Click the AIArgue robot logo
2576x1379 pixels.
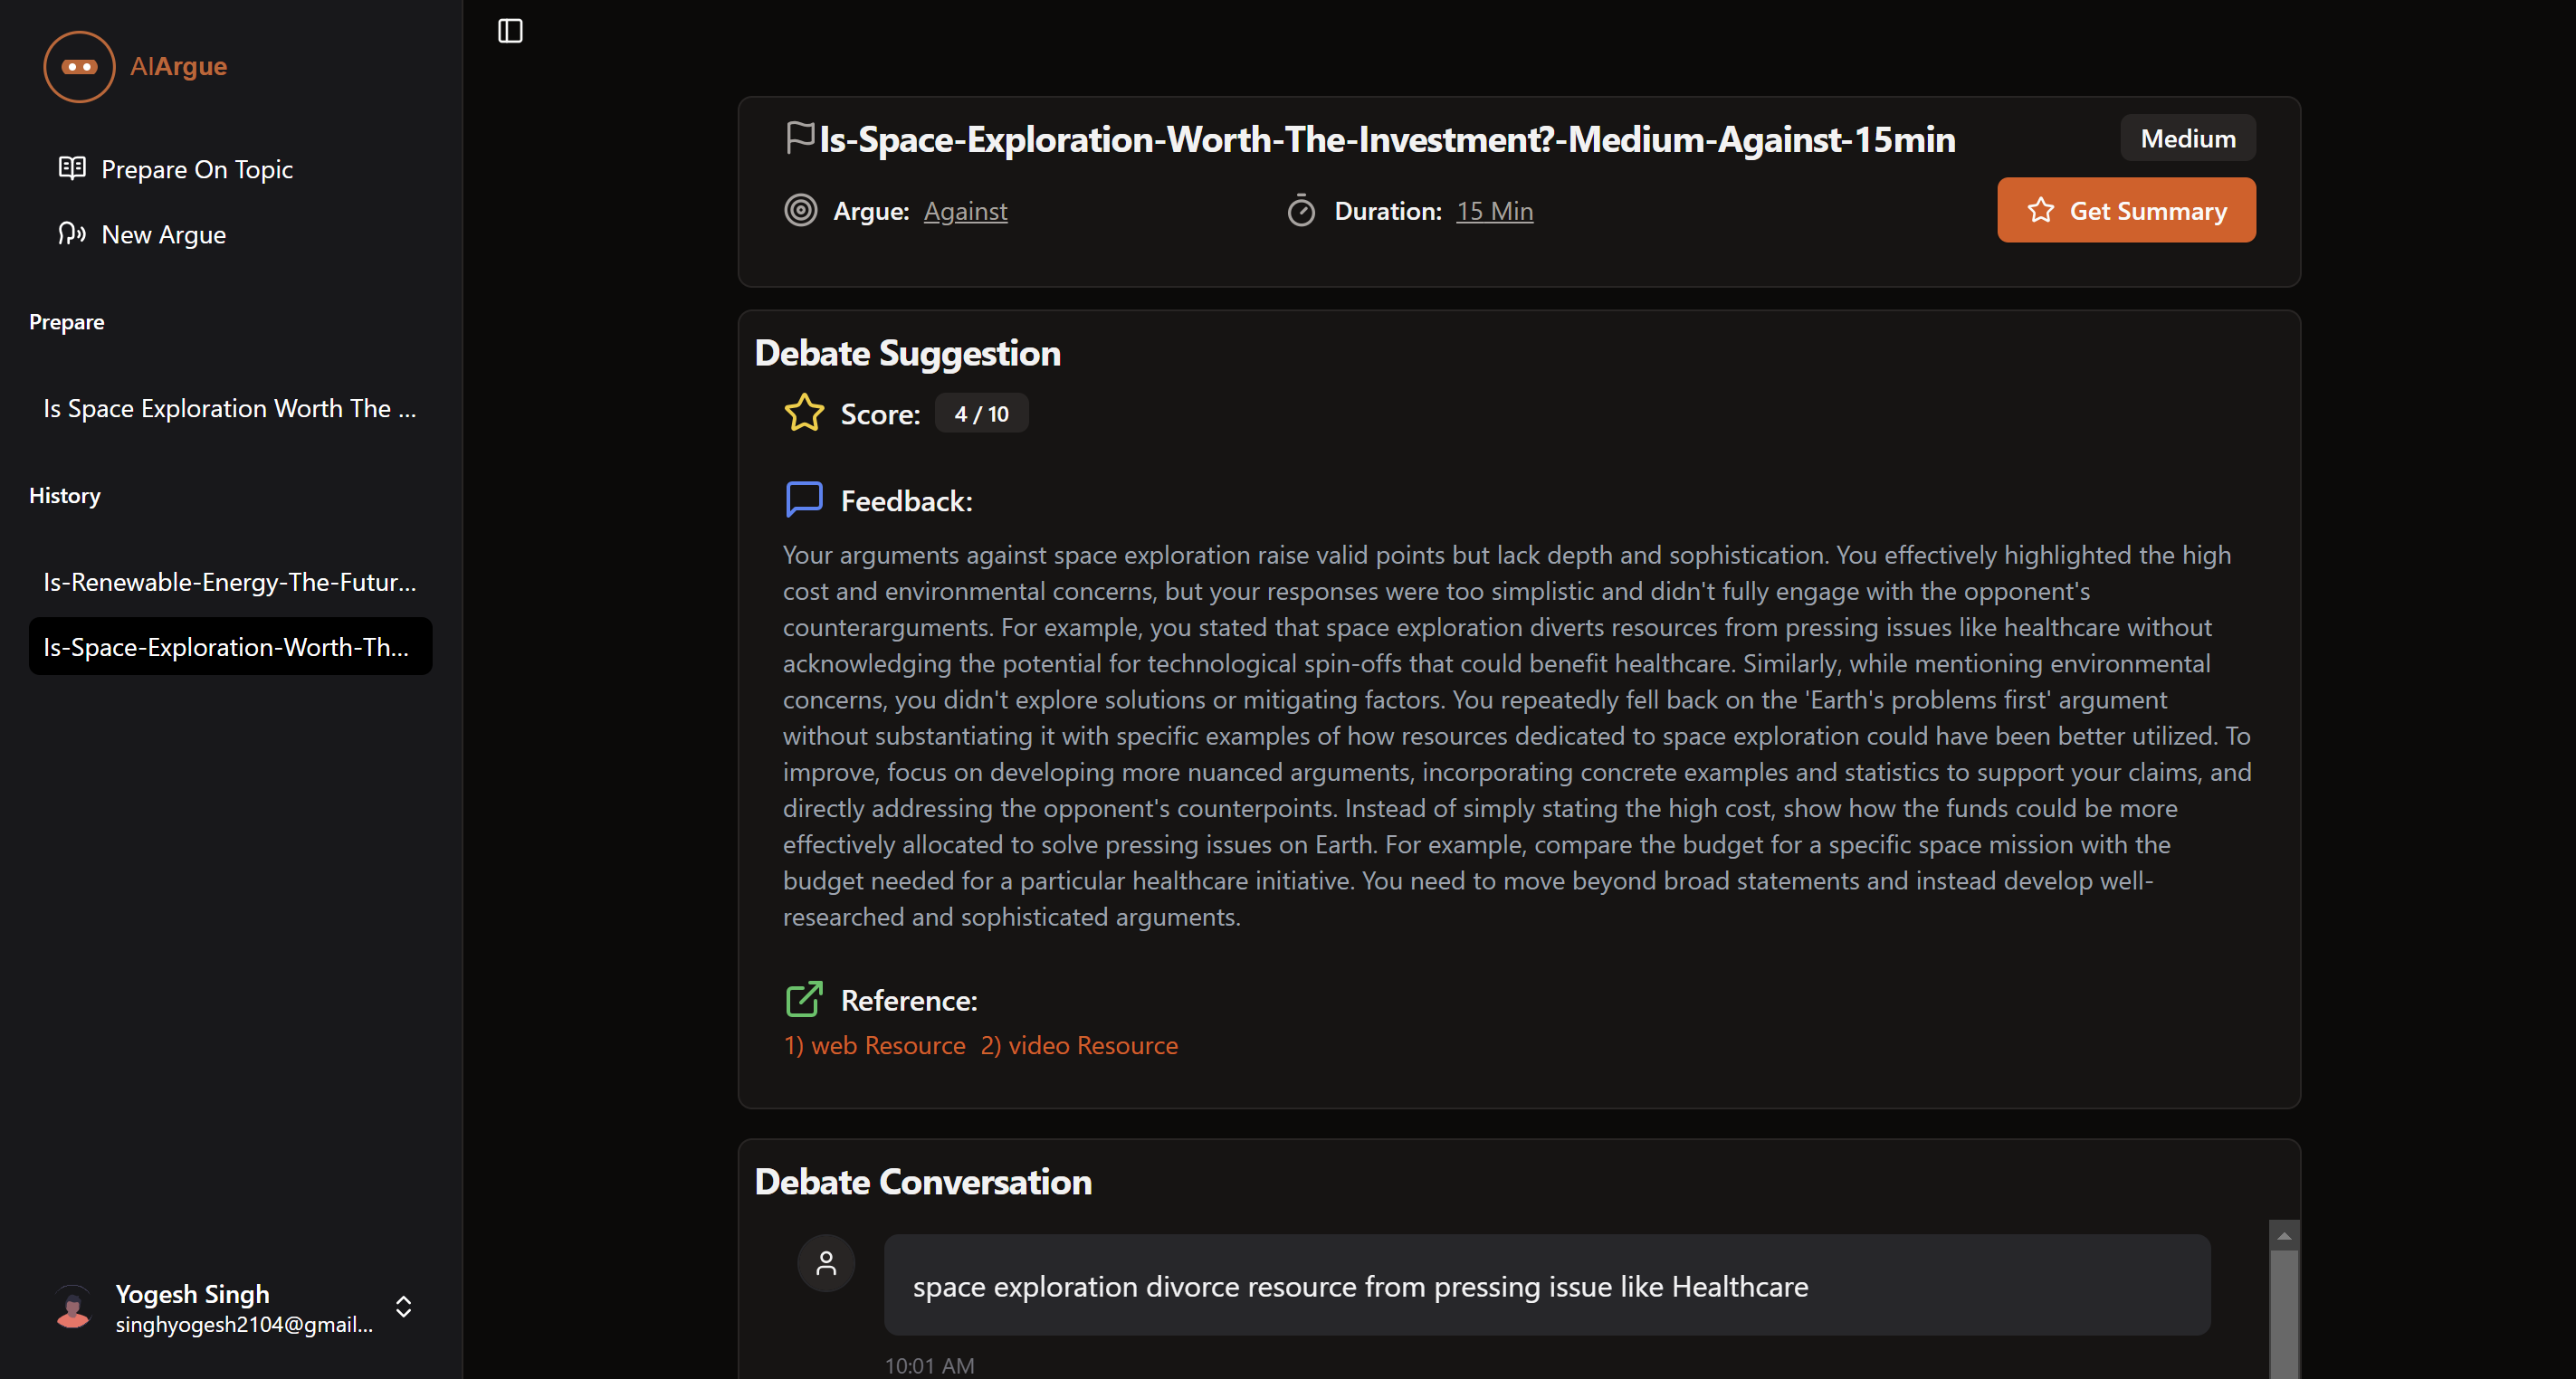point(79,67)
